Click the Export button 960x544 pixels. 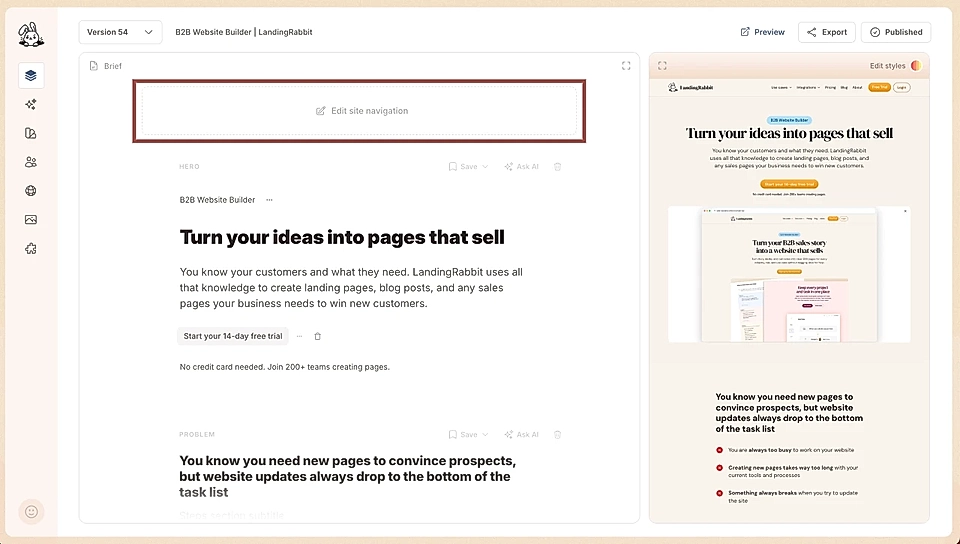(x=827, y=32)
